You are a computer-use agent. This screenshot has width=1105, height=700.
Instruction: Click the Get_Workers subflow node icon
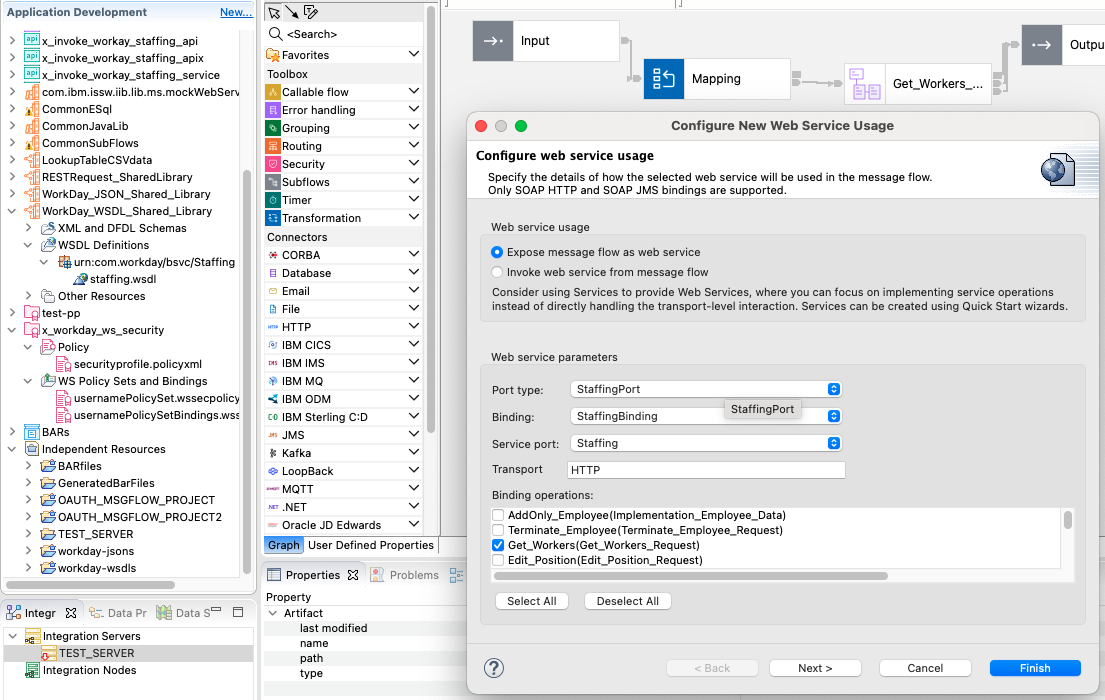(x=865, y=83)
